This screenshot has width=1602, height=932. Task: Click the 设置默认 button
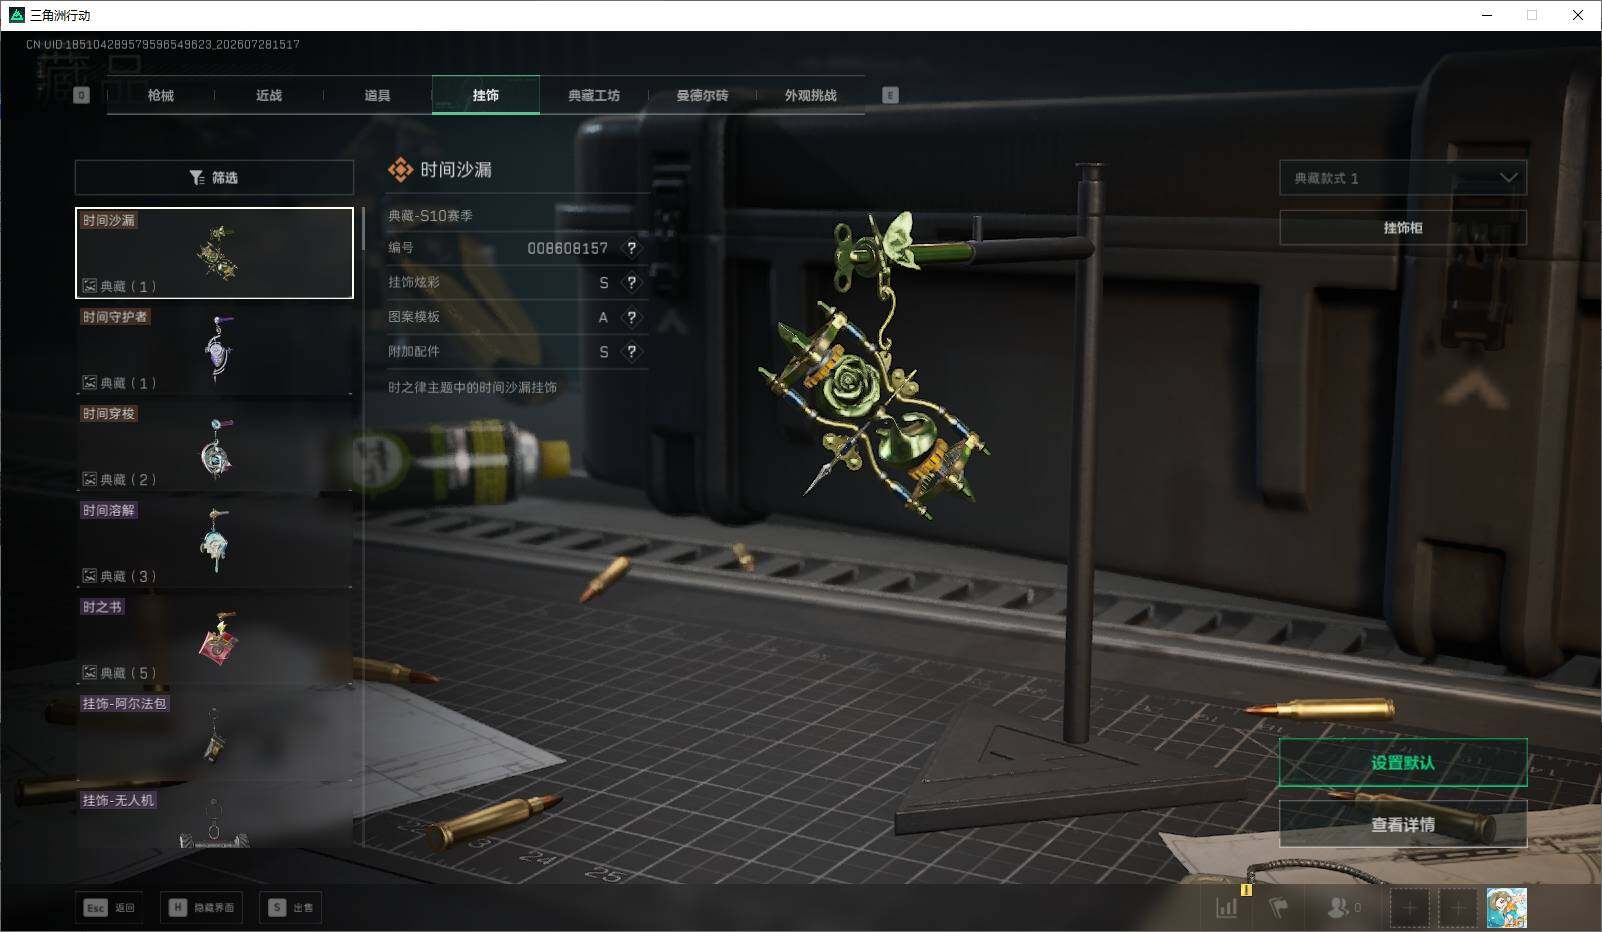click(x=1403, y=762)
